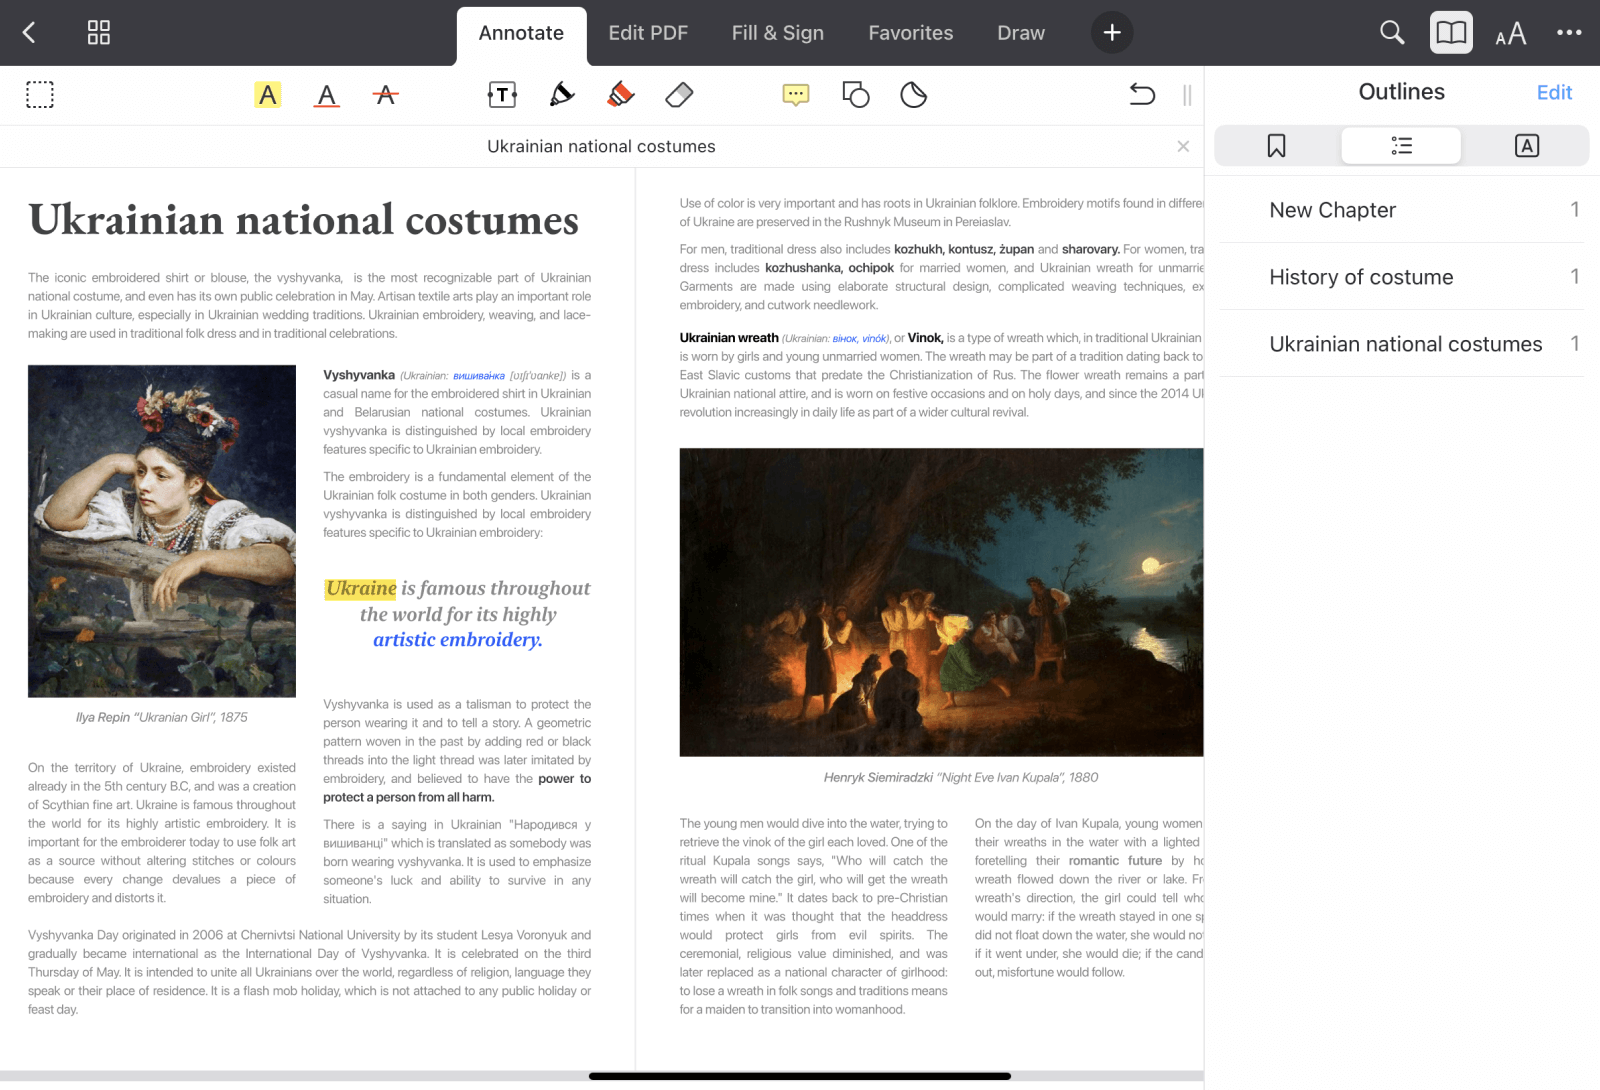Select the text highlight tool

(x=267, y=95)
